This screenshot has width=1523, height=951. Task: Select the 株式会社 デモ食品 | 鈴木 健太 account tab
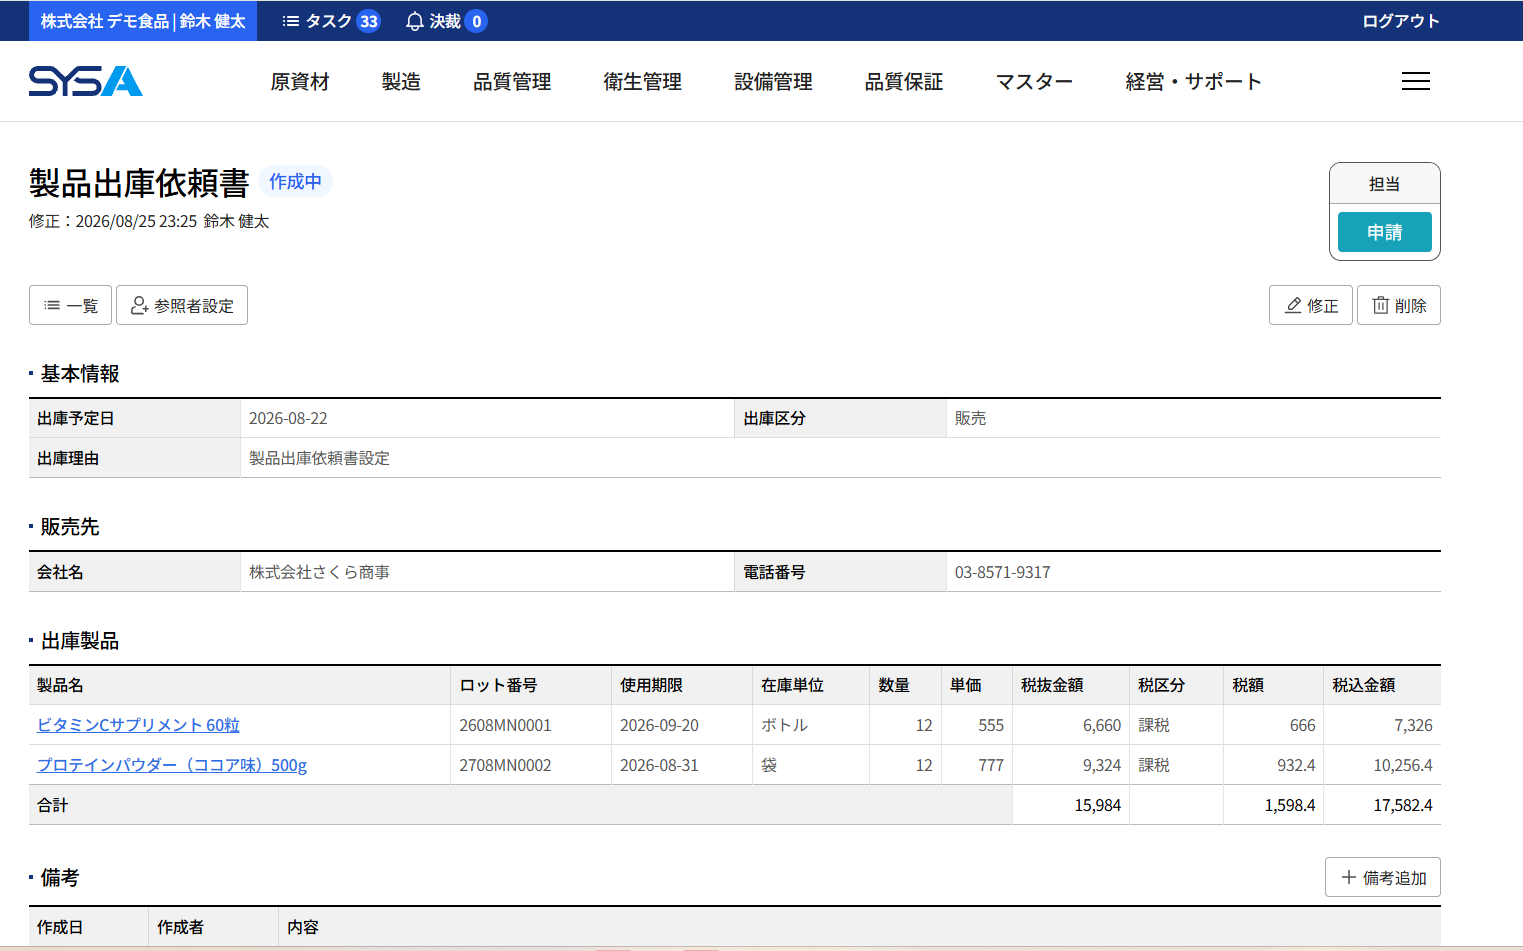(143, 21)
